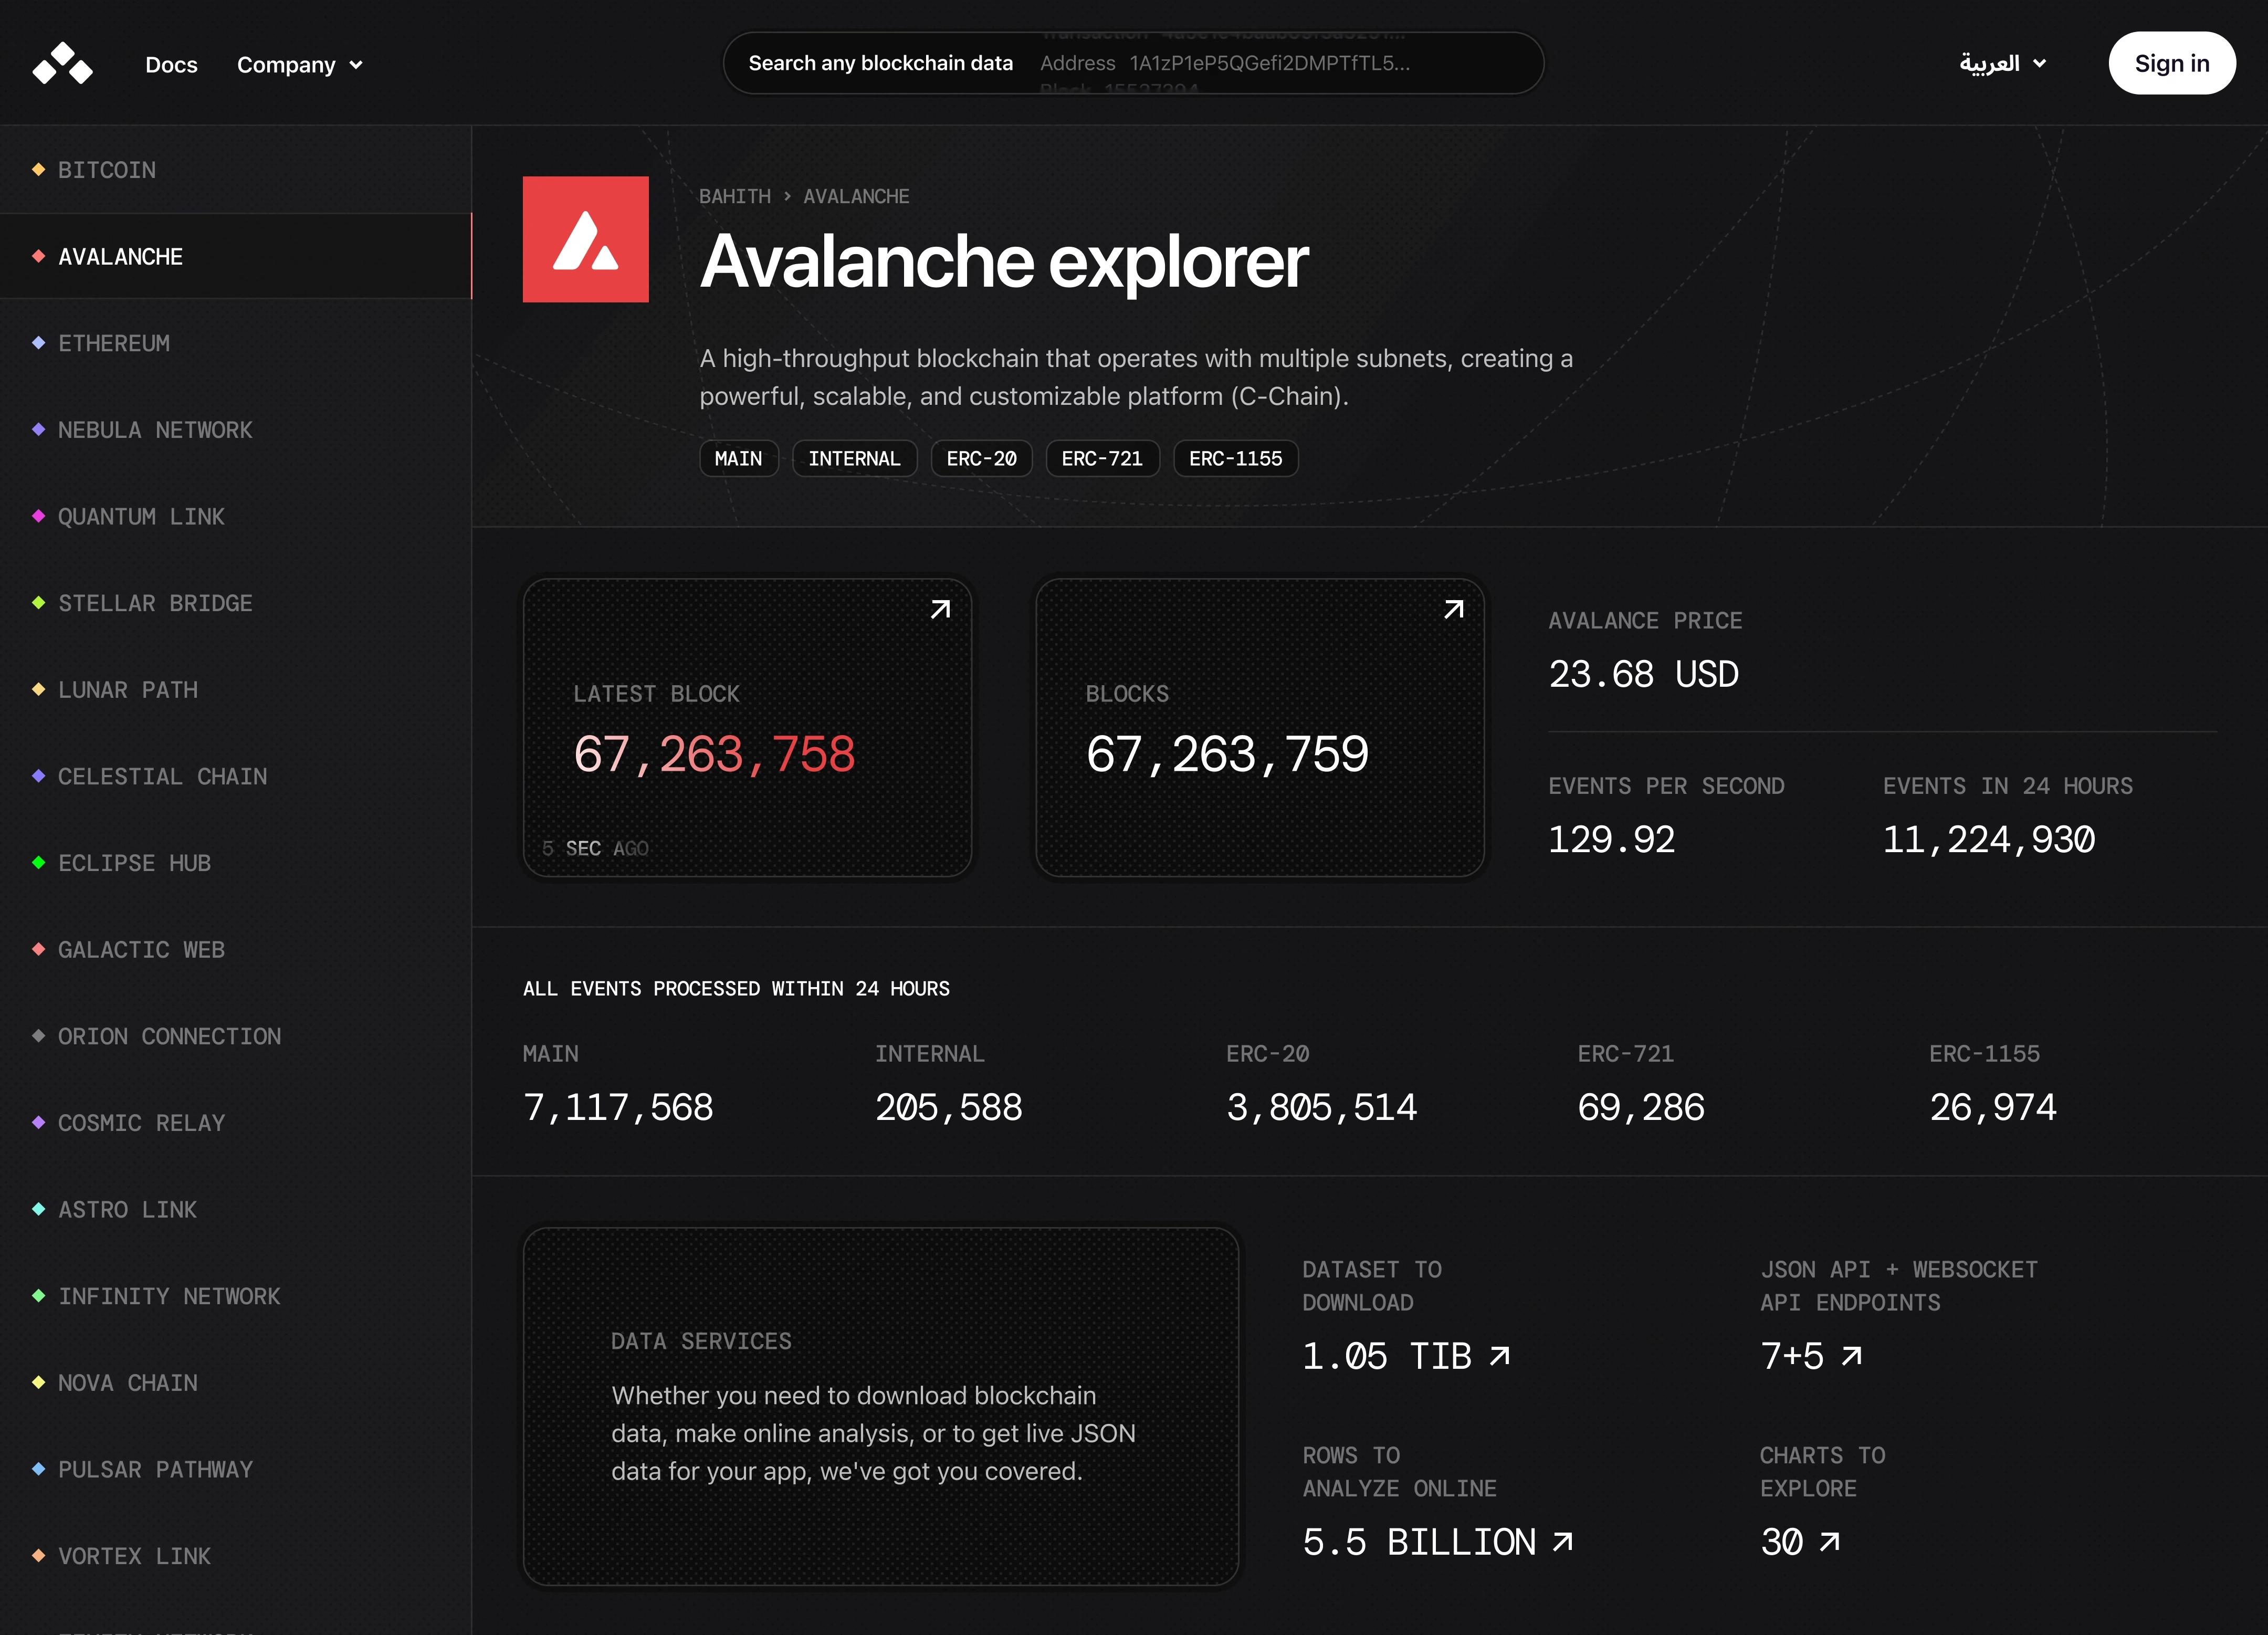Toggle the ERC-721 filter tag
Screen dimensions: 2268x1635
(x=1101, y=459)
